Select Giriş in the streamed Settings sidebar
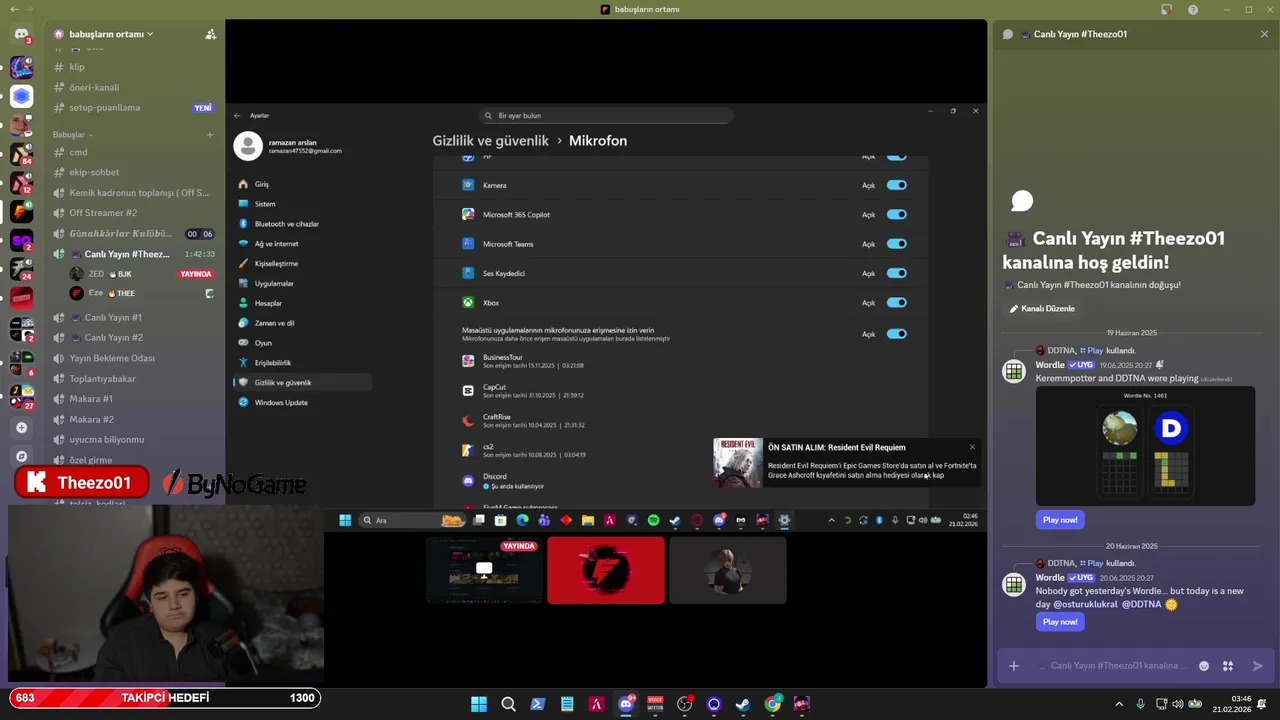Viewport: 1280px width, 720px height. click(302, 184)
